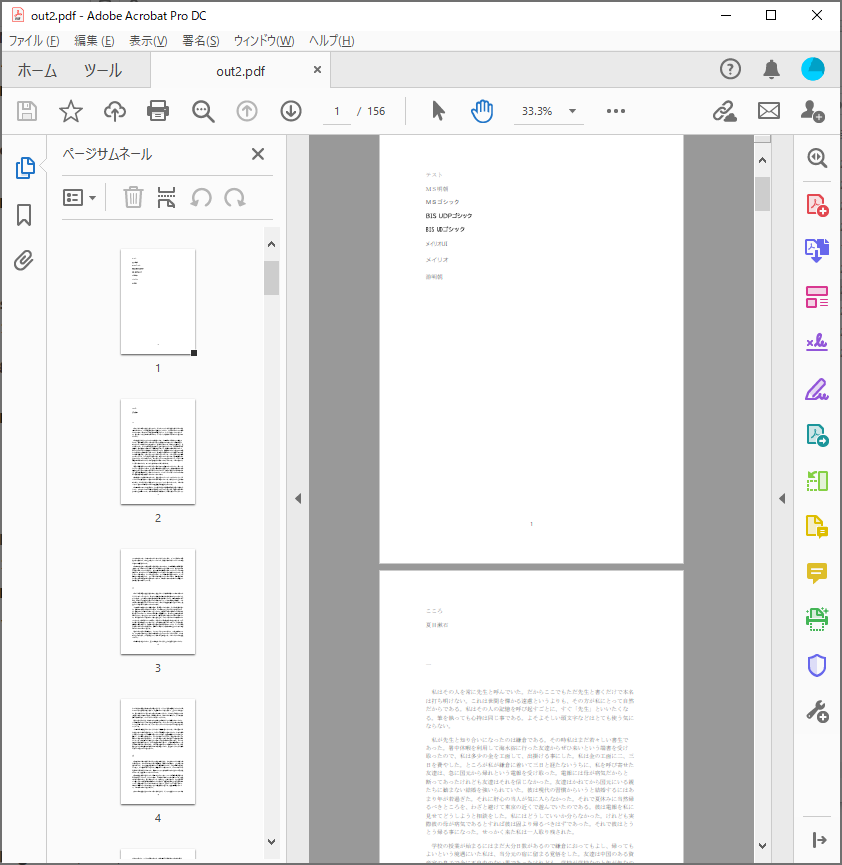Click the document vertical scrollbar thumb
The width and height of the screenshot is (842, 865).
coord(763,194)
